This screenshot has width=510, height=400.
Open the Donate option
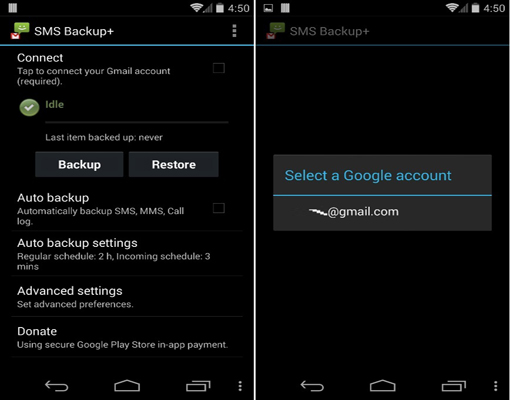(127, 337)
